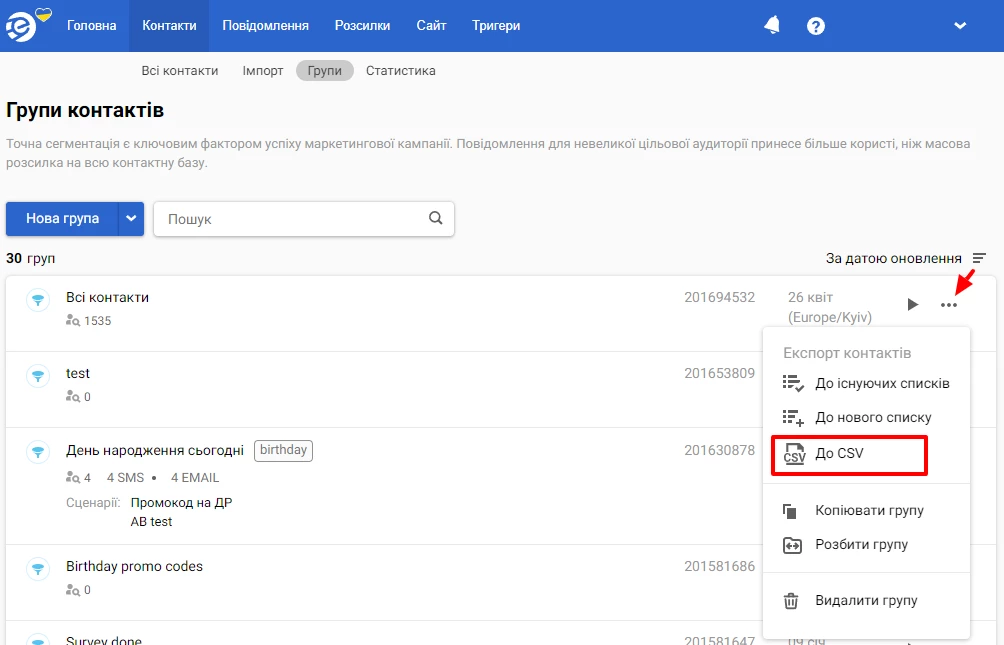Click the CSV file icon

(794, 453)
